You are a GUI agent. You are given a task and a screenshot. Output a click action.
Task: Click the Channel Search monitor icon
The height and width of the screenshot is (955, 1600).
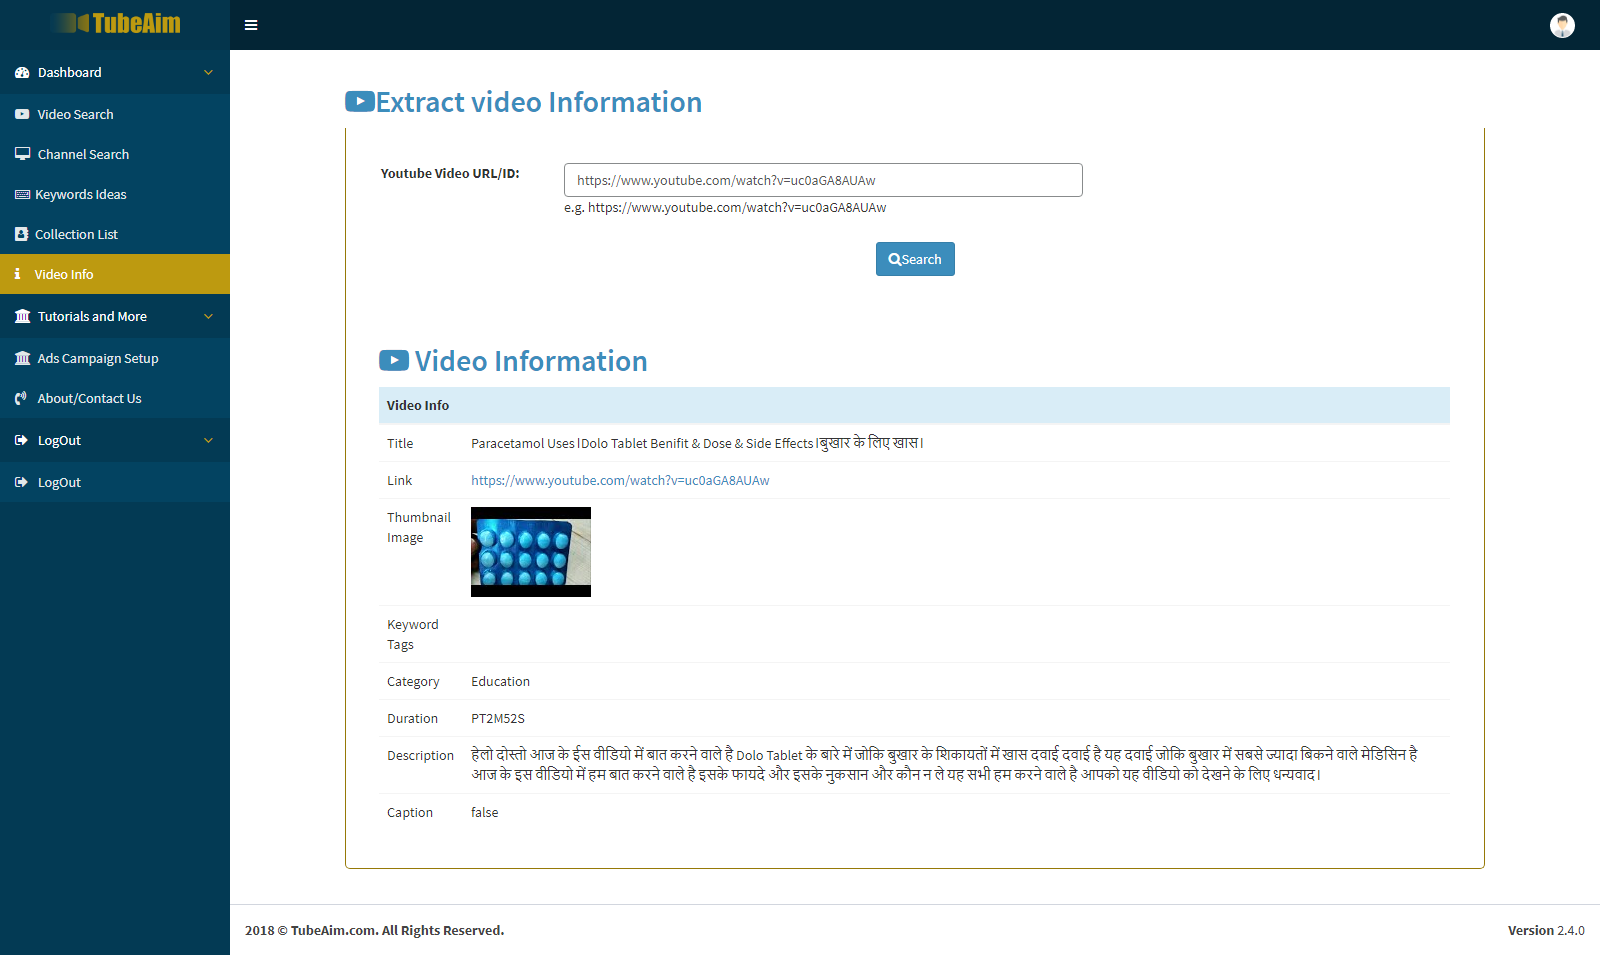[x=22, y=154]
